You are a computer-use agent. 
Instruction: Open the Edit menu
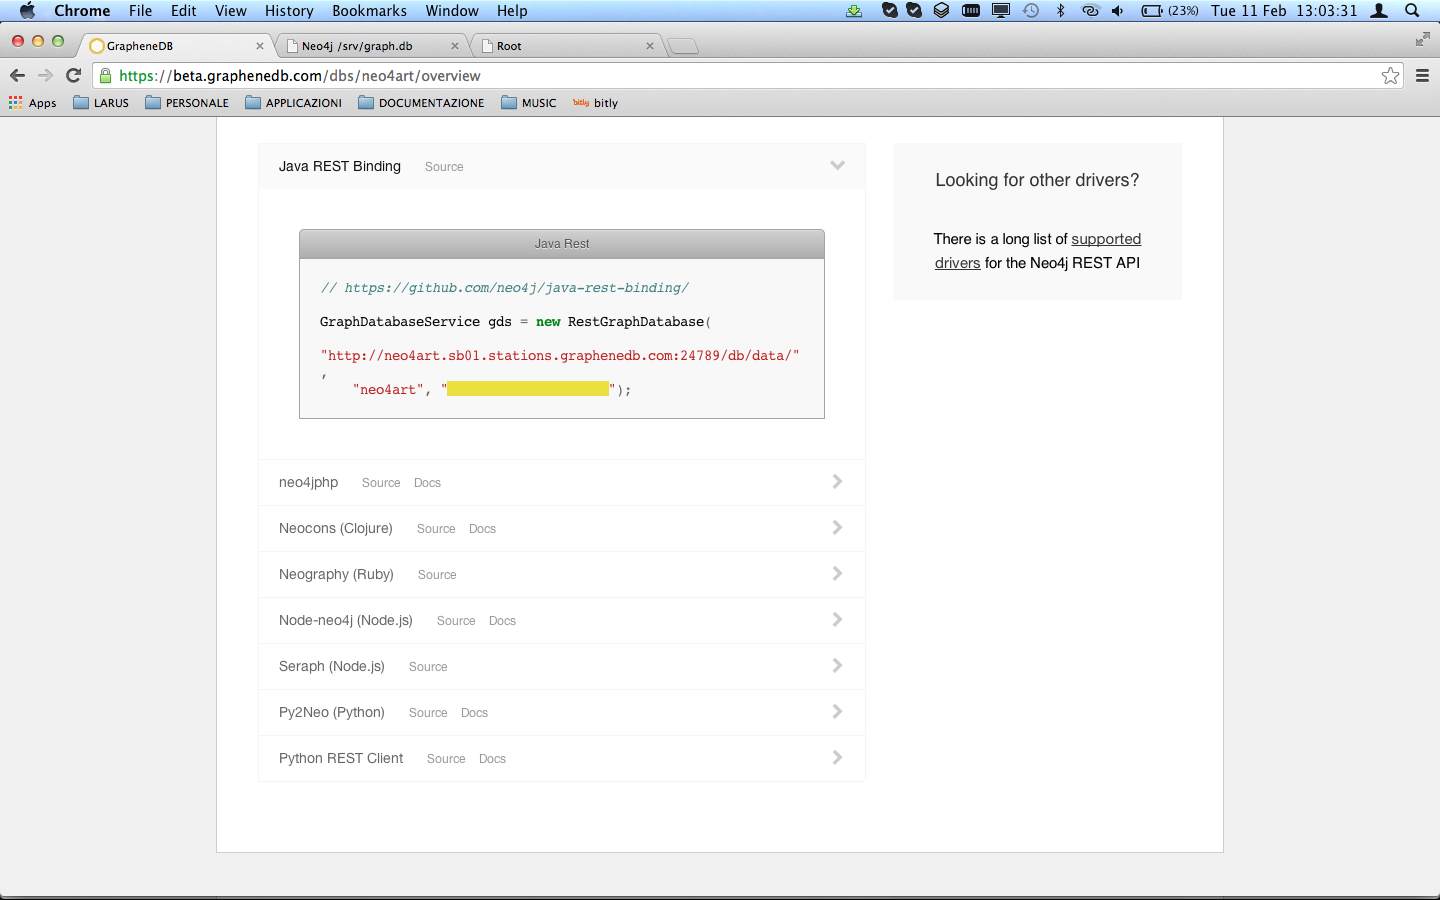[183, 11]
